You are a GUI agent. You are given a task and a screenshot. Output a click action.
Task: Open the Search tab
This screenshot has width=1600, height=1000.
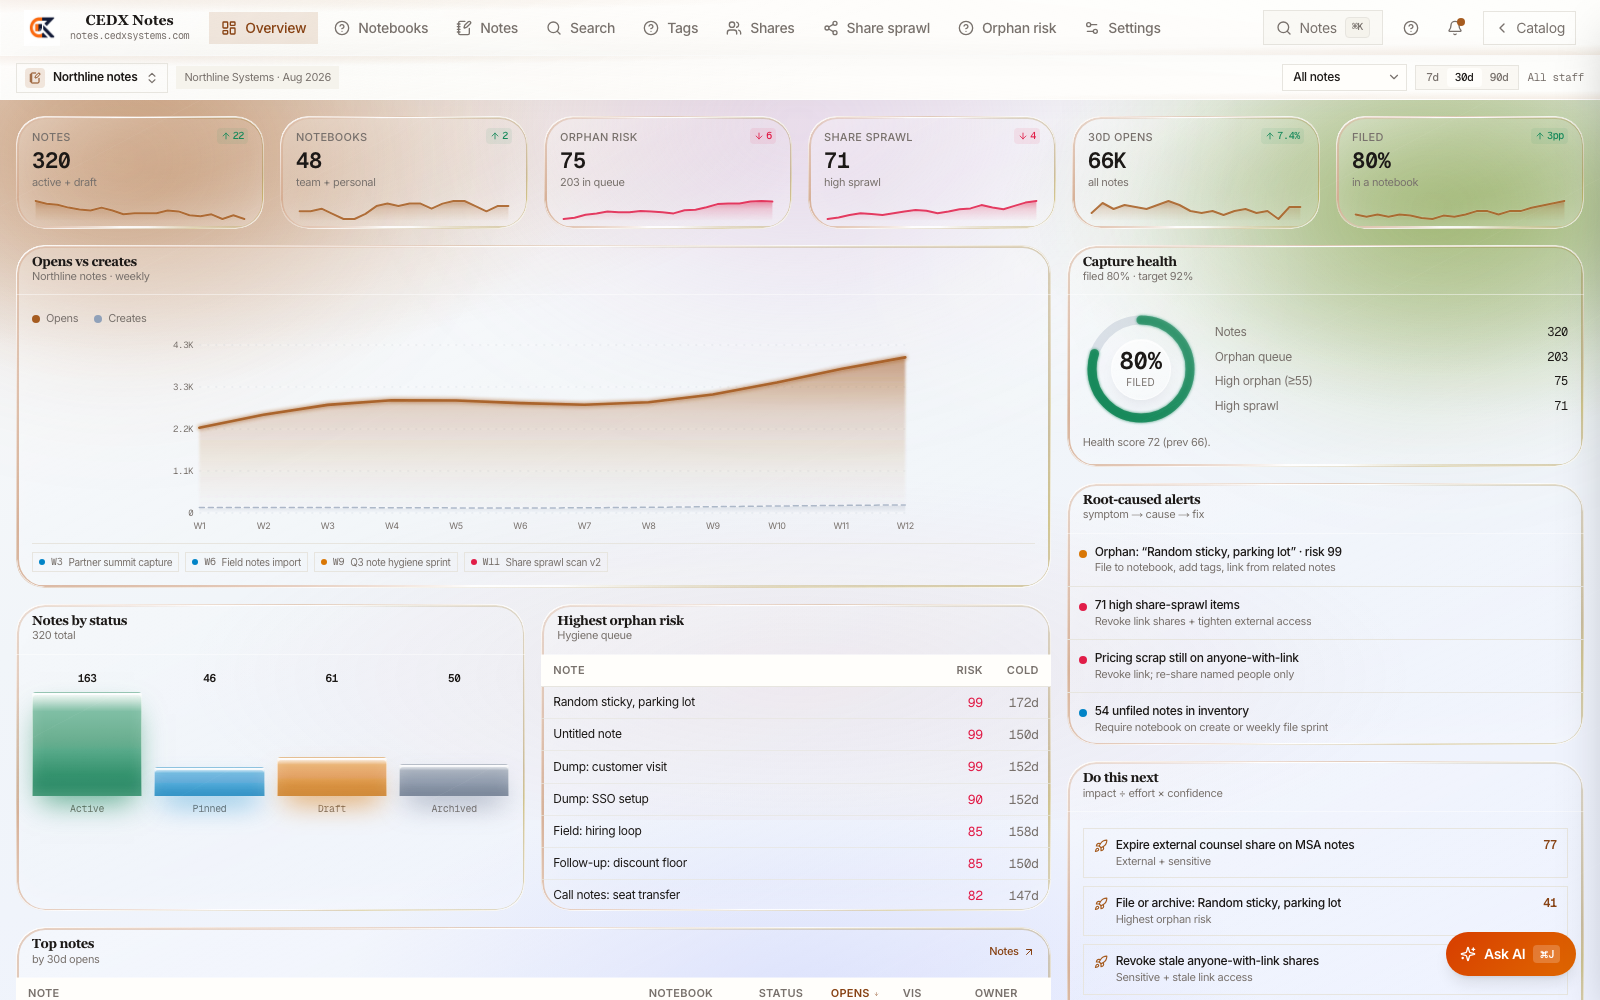tap(581, 28)
